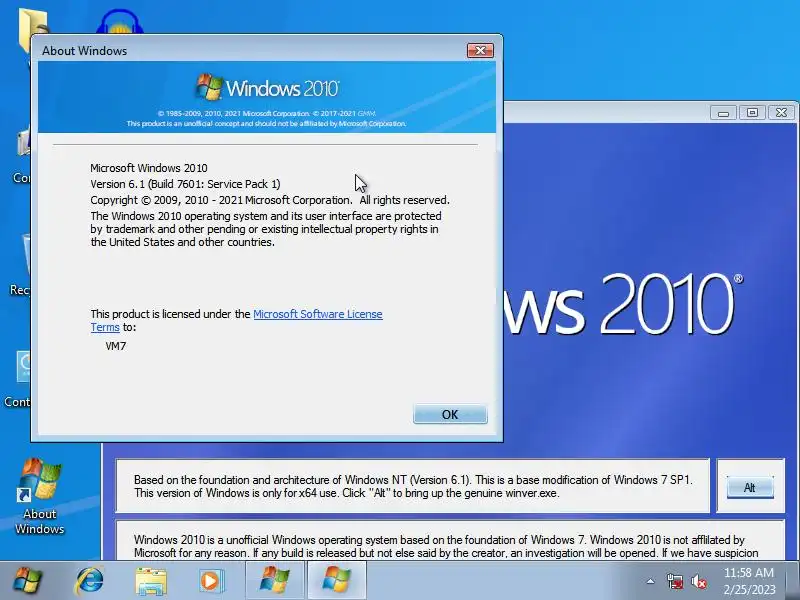Launch Internet Explorer from taskbar

pyautogui.click(x=89, y=581)
